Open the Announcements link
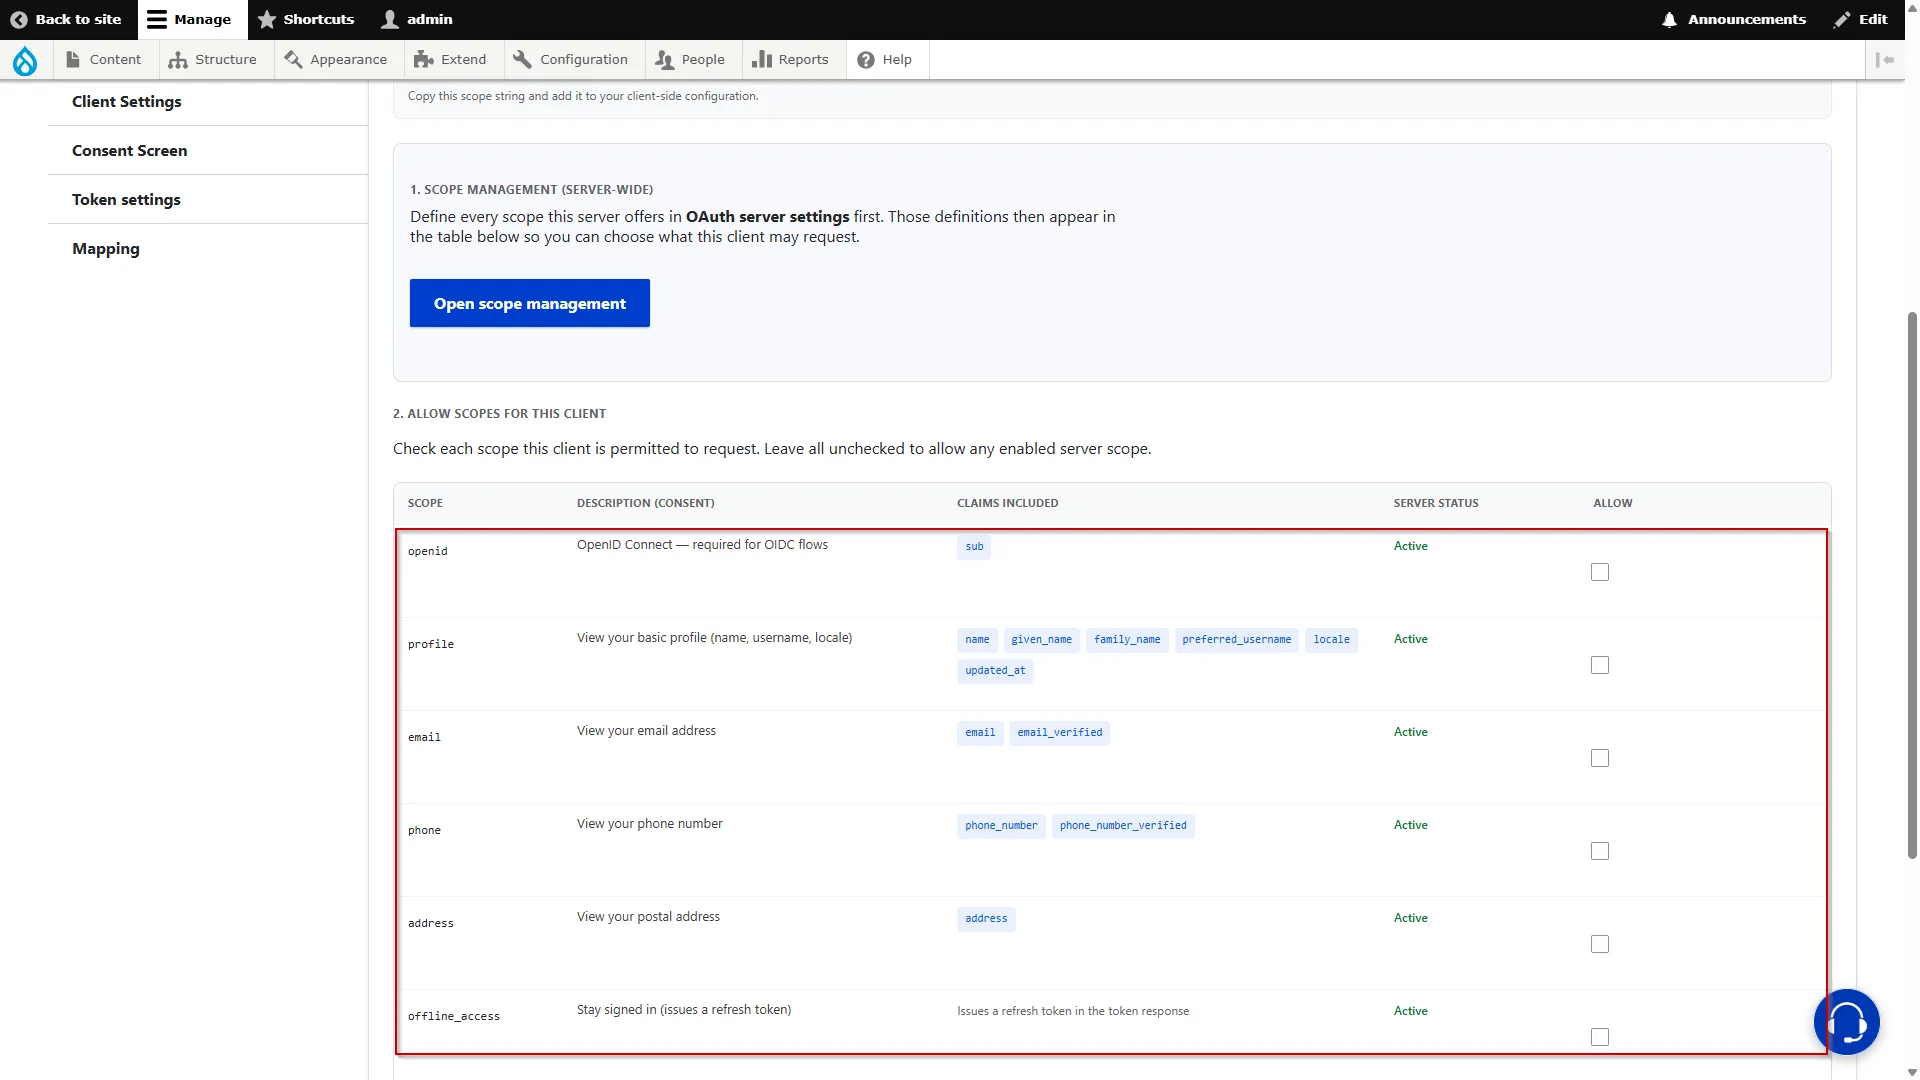Image resolution: width=1920 pixels, height=1080 pixels. [1734, 19]
